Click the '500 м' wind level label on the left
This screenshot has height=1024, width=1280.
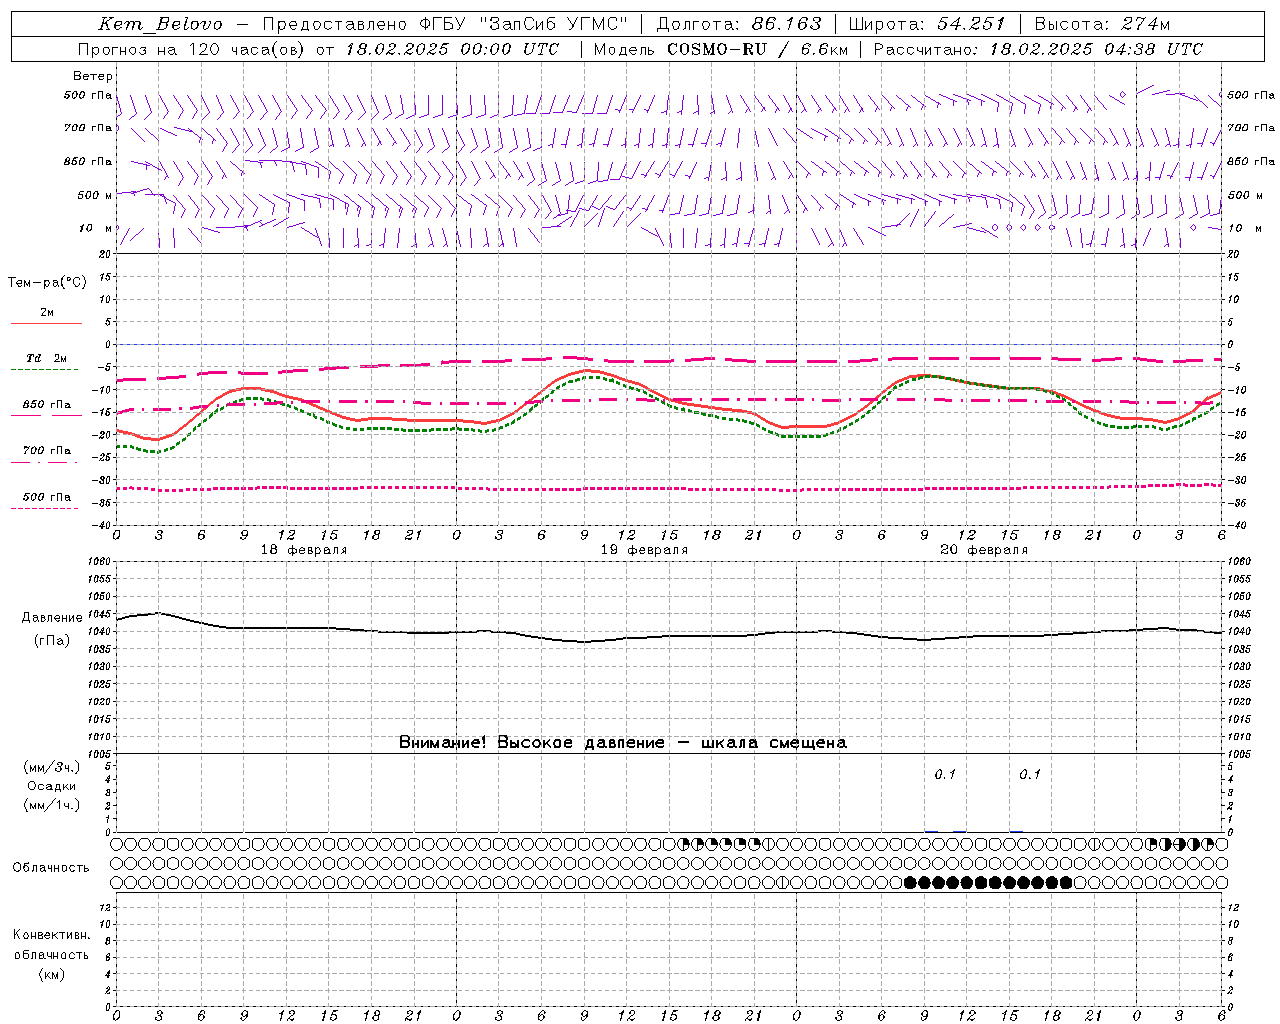pyautogui.click(x=95, y=195)
